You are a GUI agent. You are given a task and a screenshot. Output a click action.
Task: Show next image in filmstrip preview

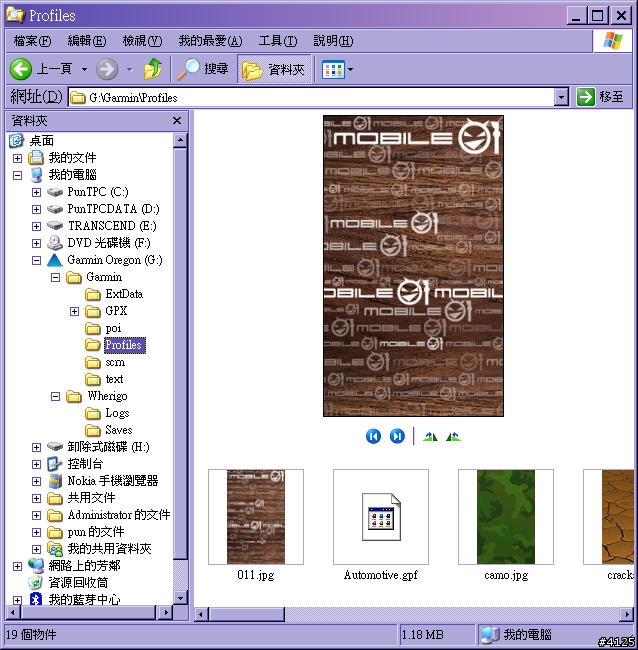(397, 436)
